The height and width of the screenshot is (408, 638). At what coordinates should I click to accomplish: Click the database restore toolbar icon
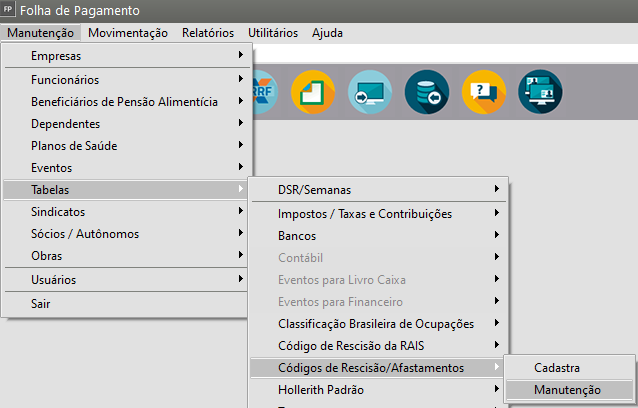tap(426, 93)
